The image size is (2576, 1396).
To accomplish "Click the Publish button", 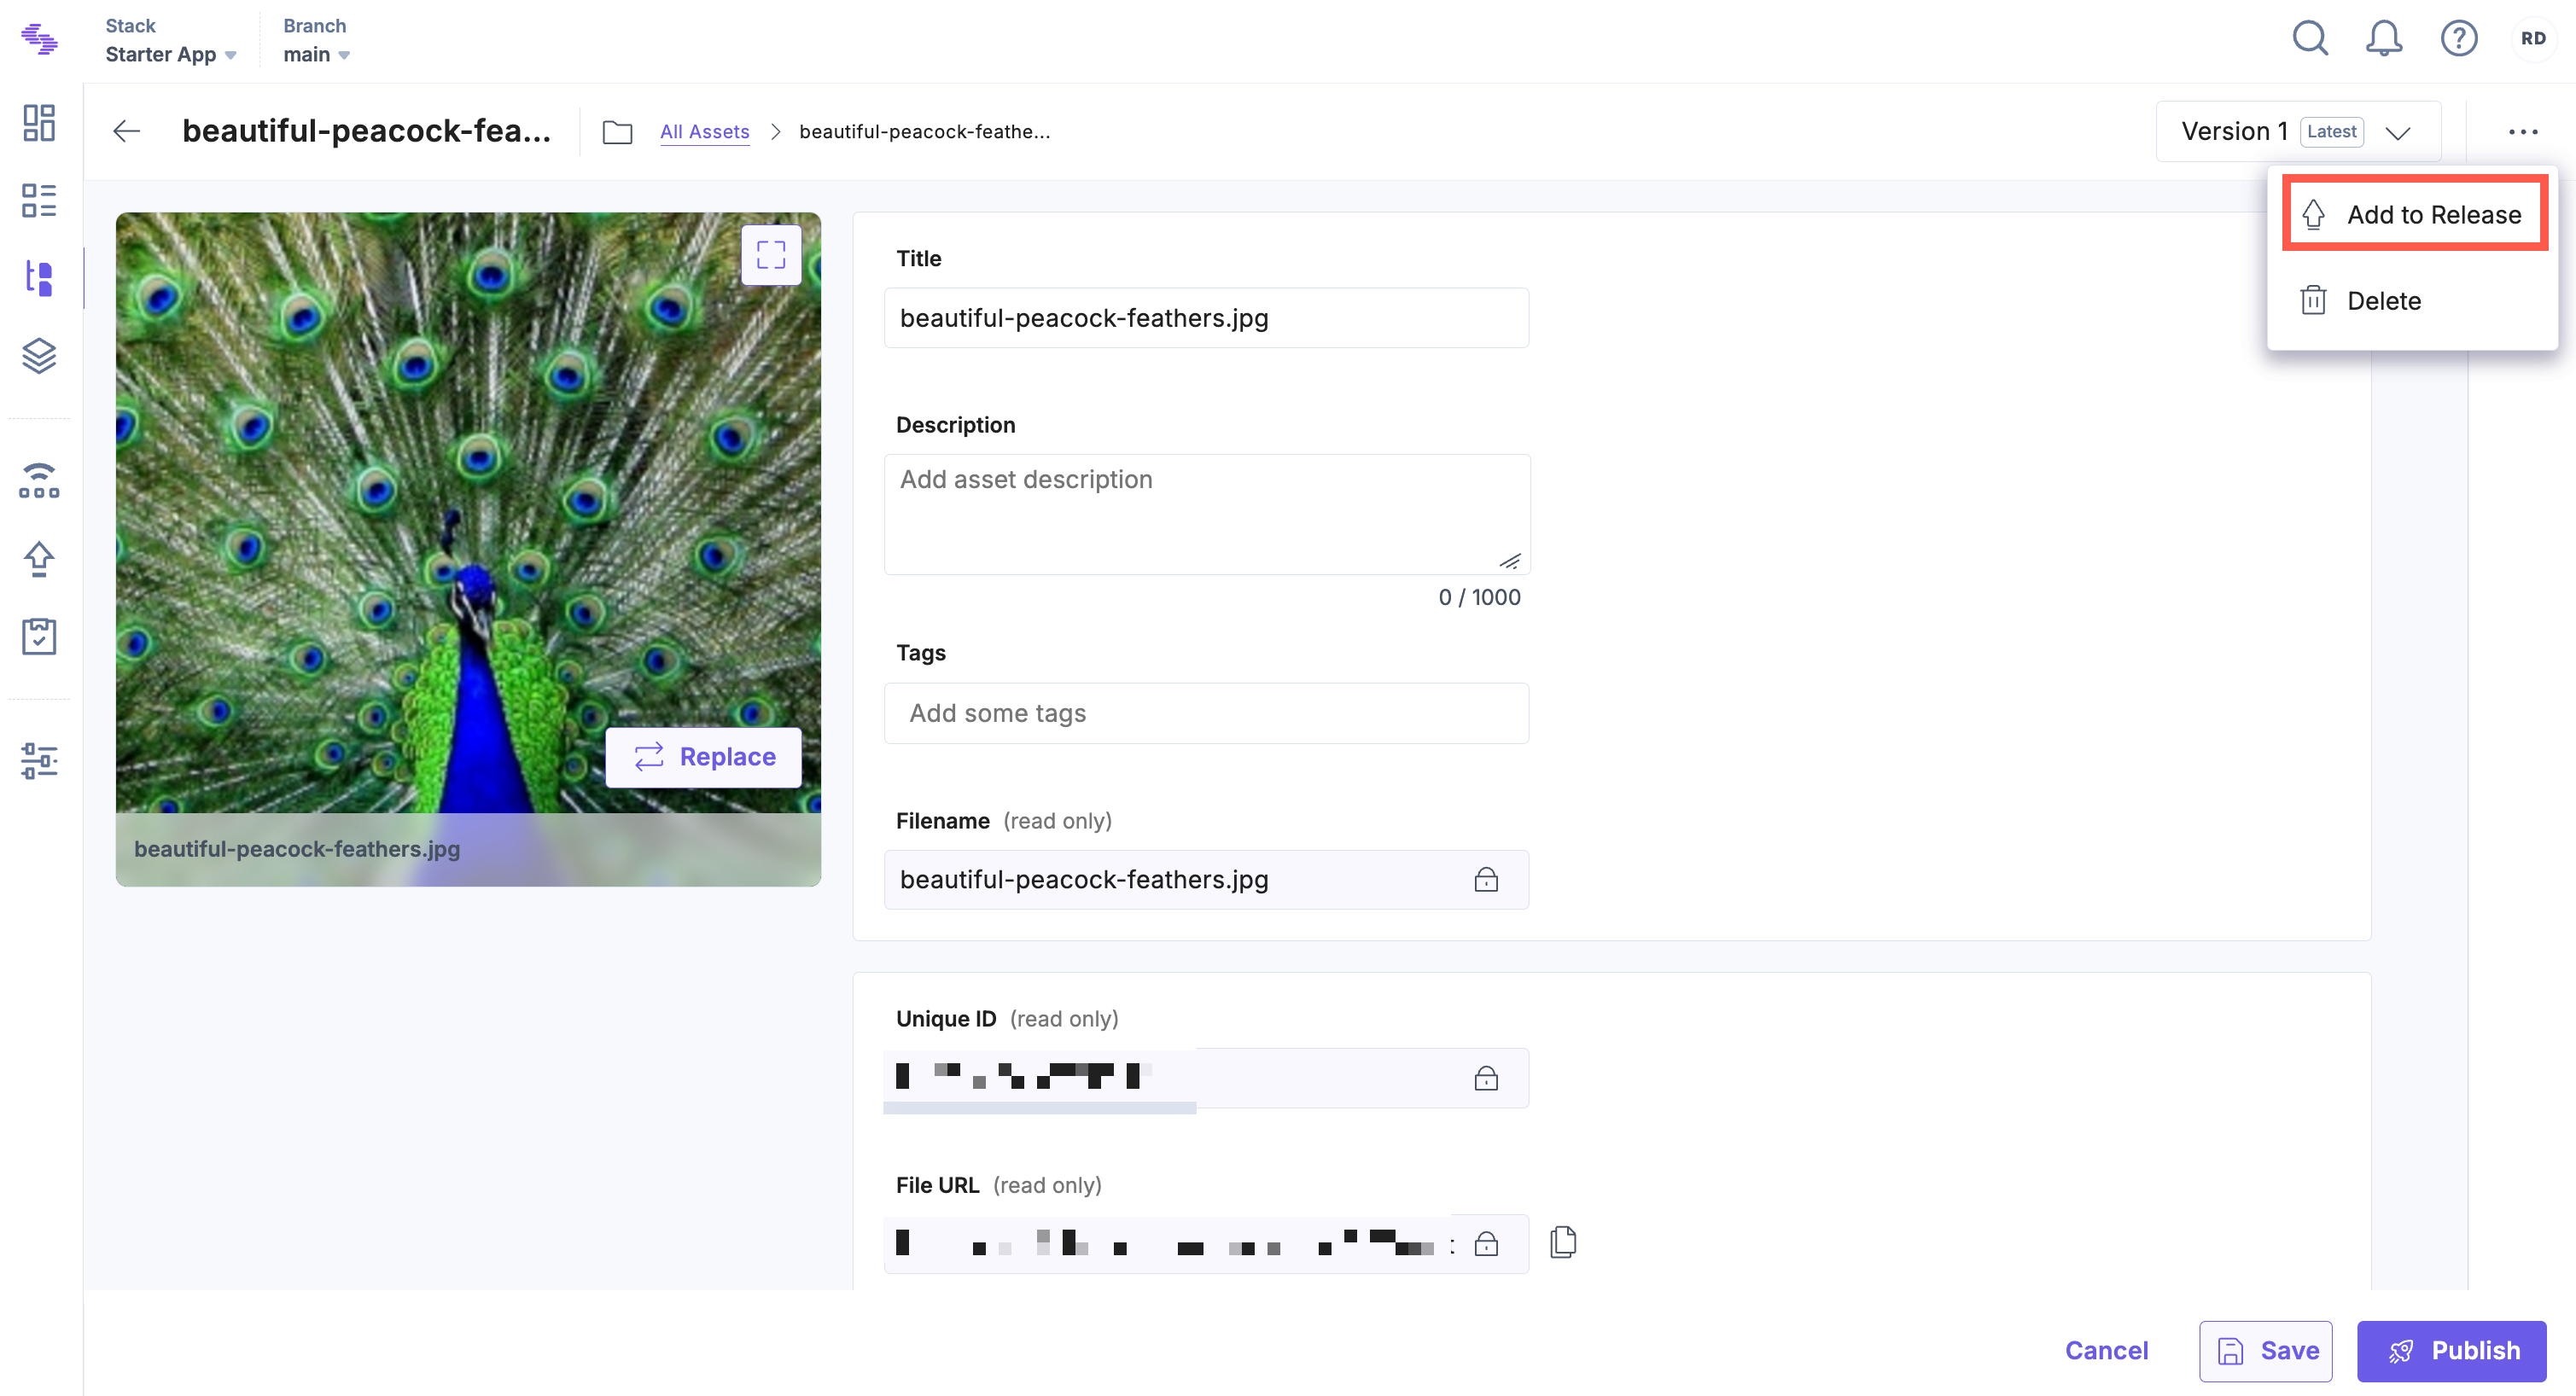I will (x=2452, y=1351).
